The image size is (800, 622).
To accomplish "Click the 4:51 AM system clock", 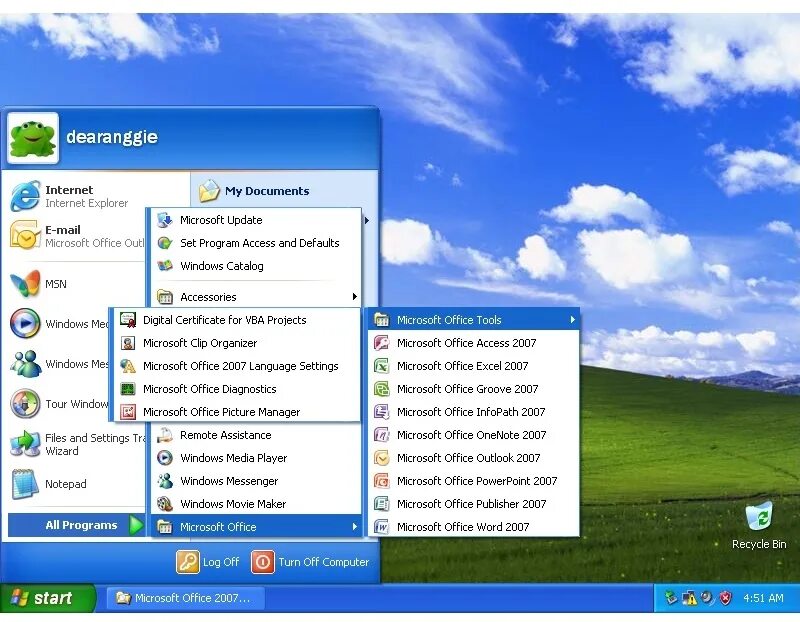I will [763, 598].
